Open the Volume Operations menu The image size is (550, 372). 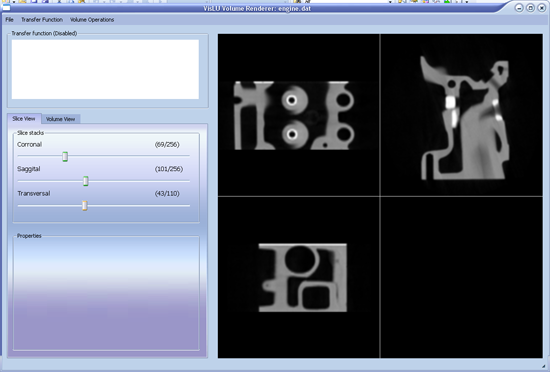coord(92,20)
